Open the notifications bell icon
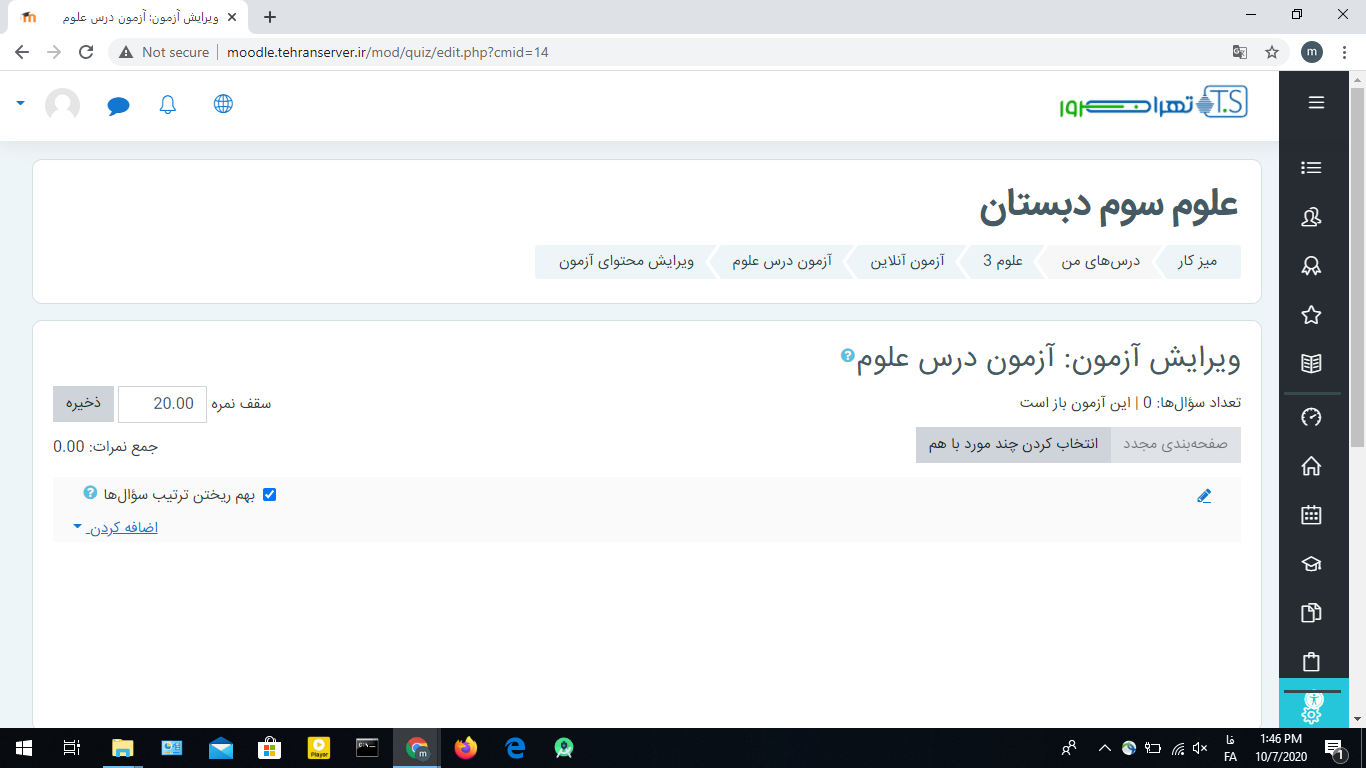 (168, 105)
